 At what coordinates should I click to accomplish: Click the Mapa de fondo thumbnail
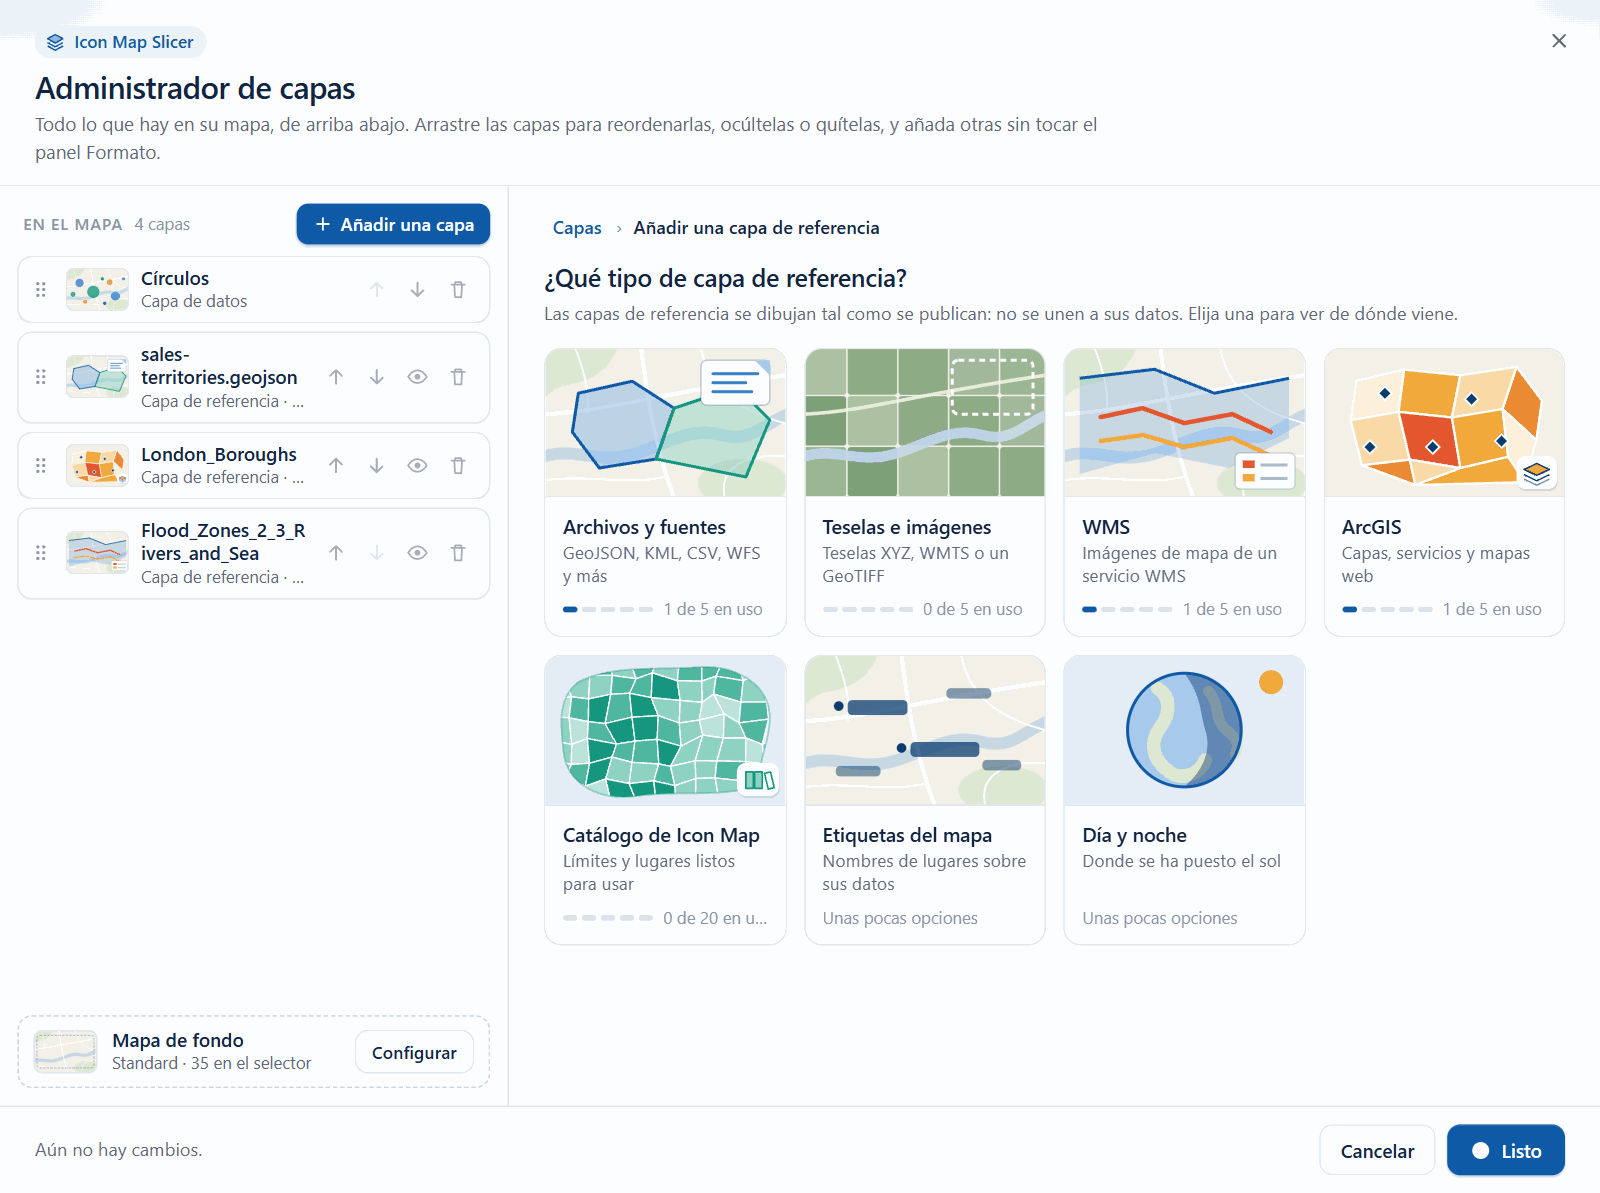coord(65,1052)
